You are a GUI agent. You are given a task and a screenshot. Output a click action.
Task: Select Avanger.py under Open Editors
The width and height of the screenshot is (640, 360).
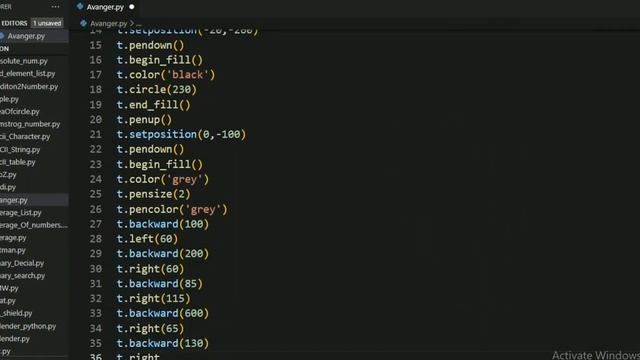(x=26, y=36)
